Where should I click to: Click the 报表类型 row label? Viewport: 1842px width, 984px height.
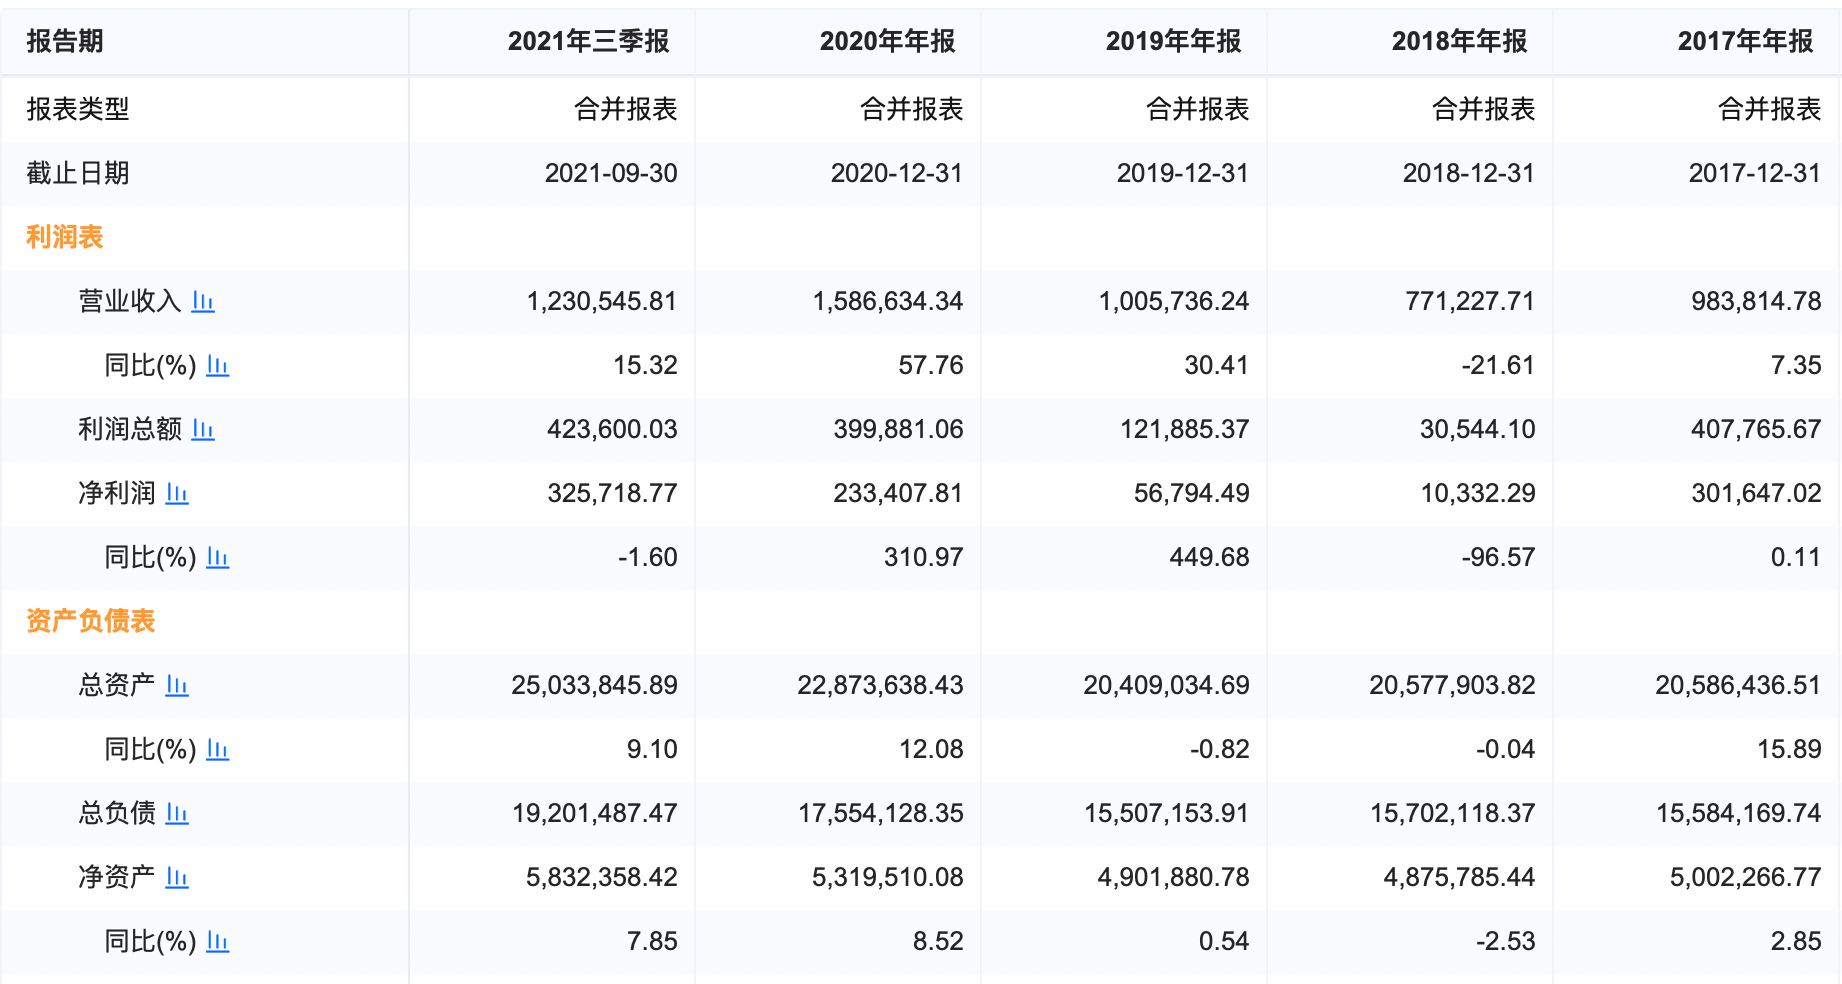point(78,109)
